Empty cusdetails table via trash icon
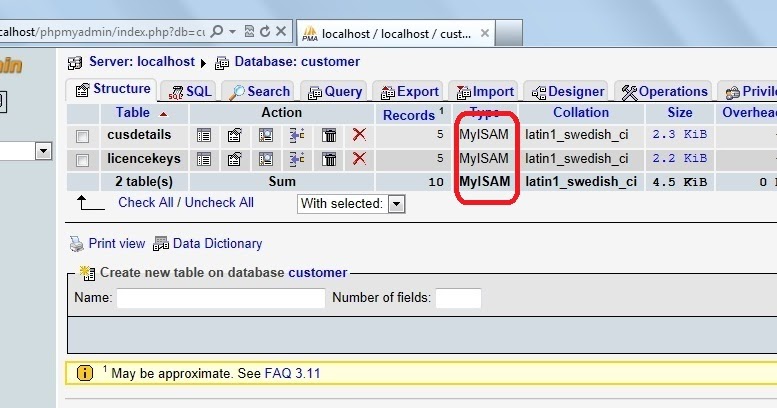This screenshot has width=777, height=408. (x=329, y=135)
